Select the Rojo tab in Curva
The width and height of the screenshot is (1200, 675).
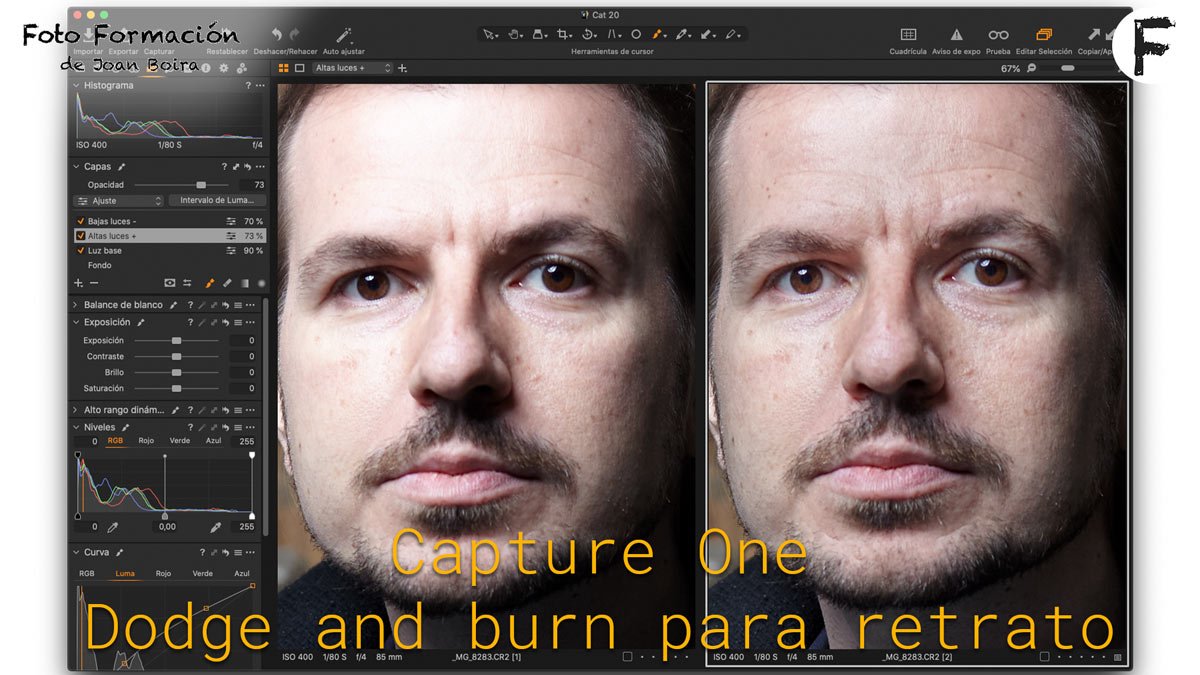pyautogui.click(x=163, y=574)
